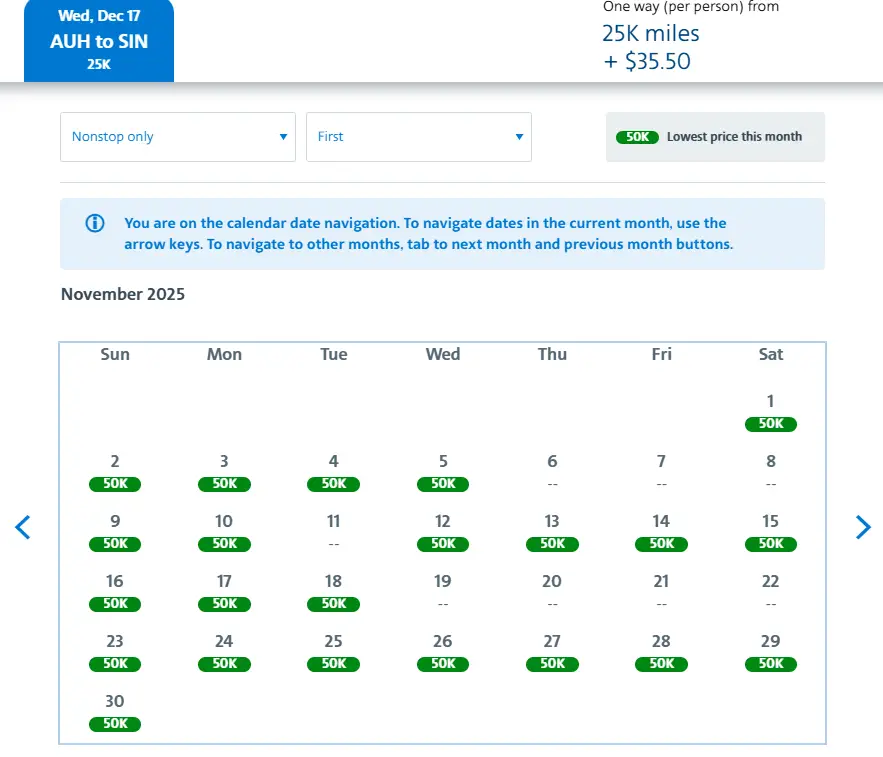Click the Tue column header

pos(333,354)
